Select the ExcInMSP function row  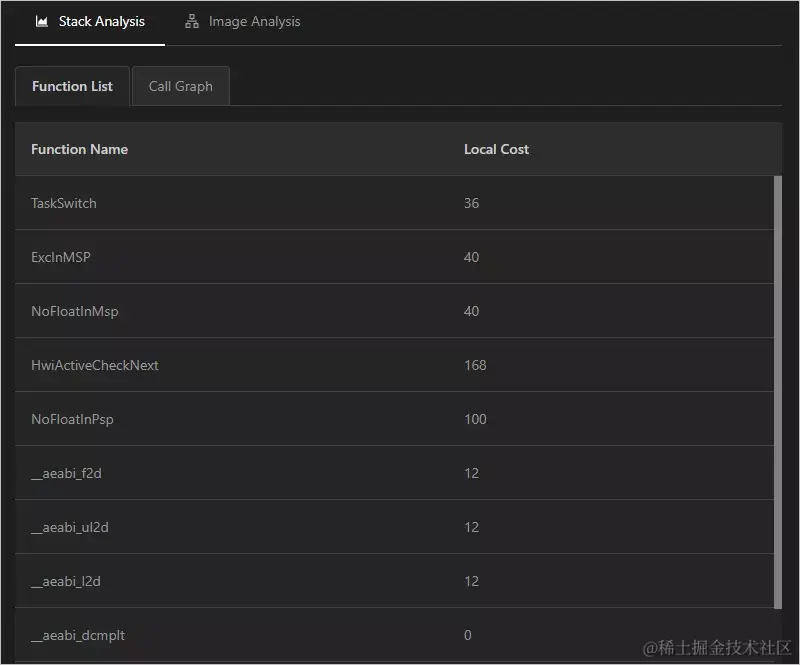pyautogui.click(x=394, y=257)
